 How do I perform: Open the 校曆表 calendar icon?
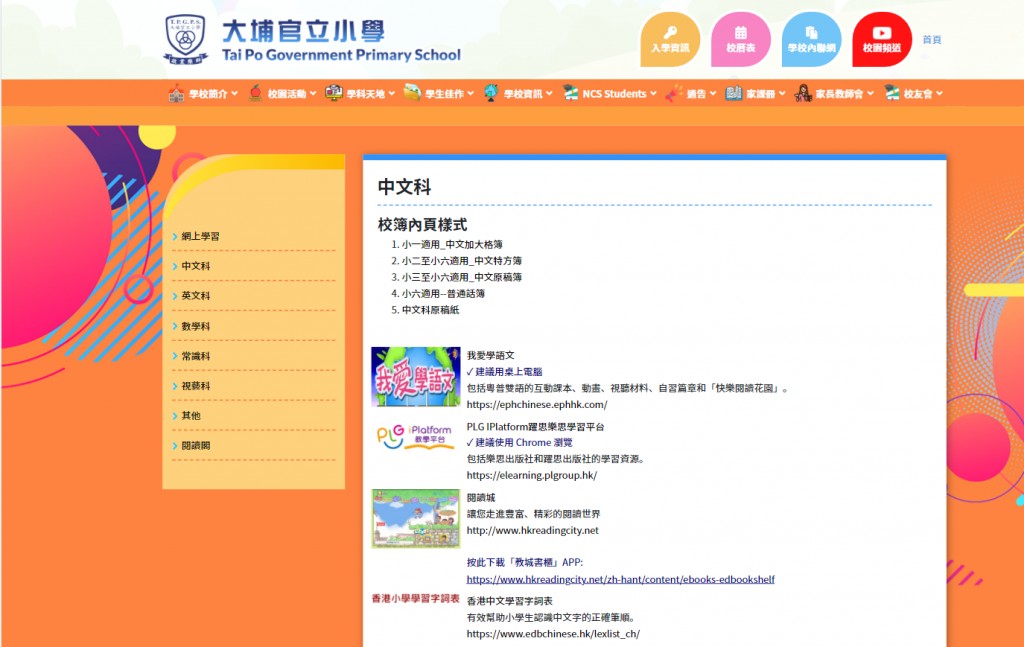(740, 39)
